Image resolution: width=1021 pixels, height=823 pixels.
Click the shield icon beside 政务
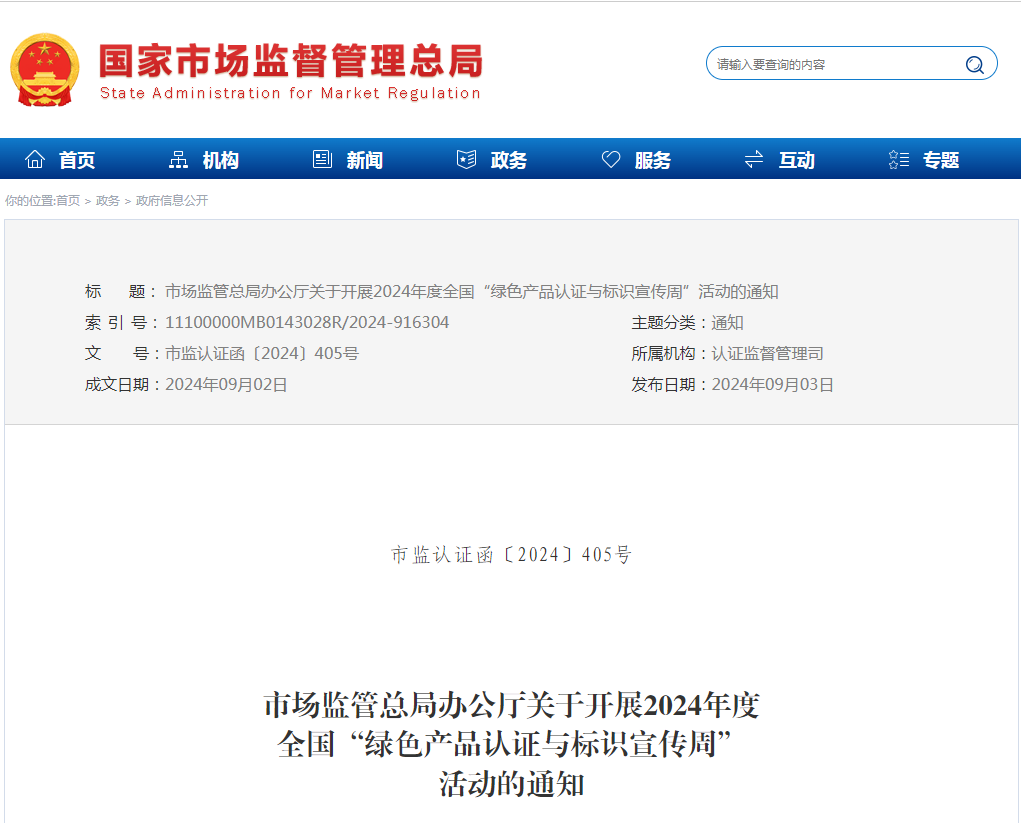coord(466,160)
